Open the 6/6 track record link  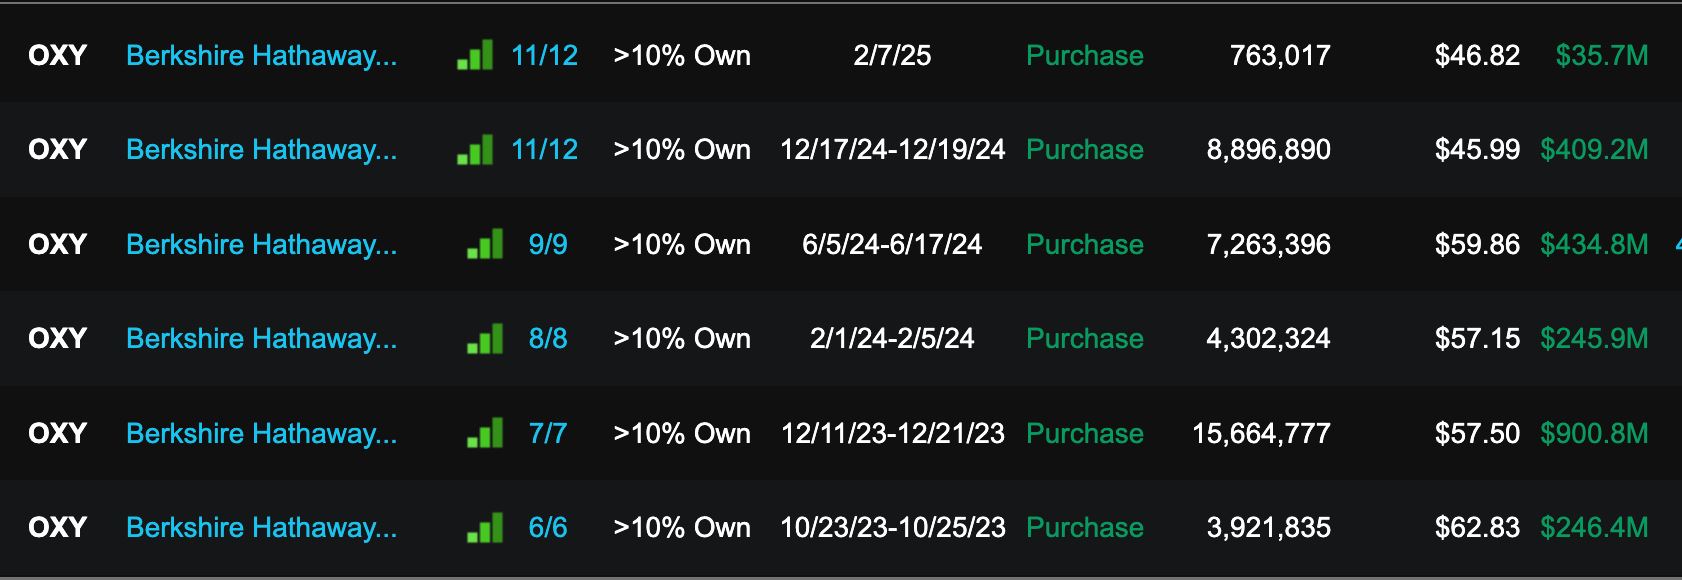click(x=548, y=528)
